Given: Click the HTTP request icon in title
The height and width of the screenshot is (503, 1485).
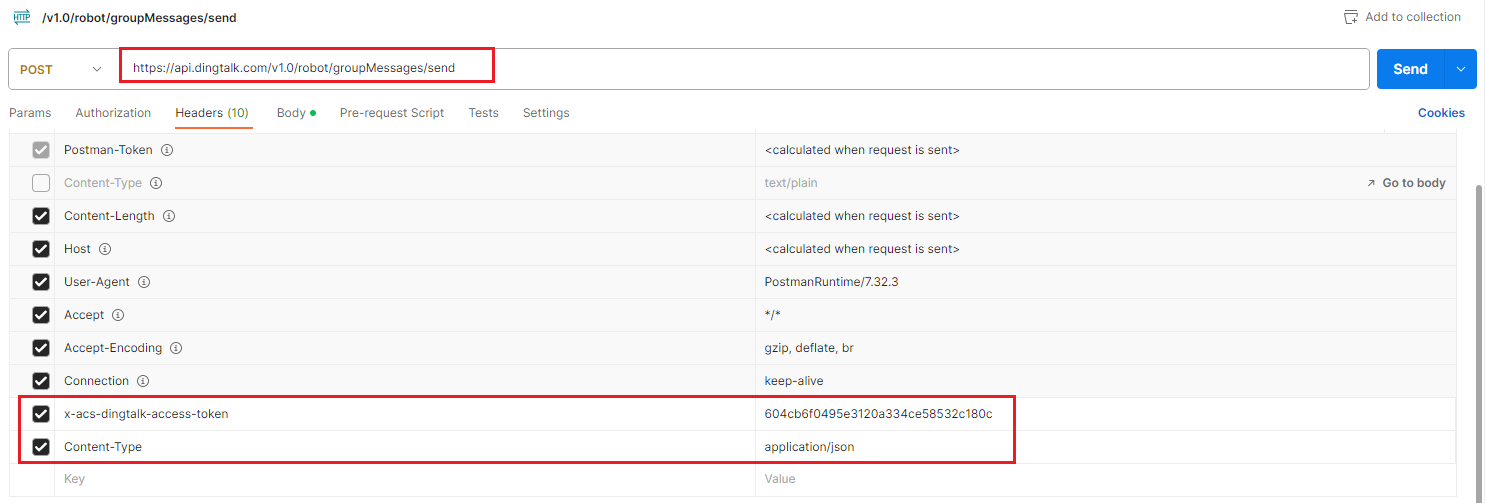Looking at the screenshot, I should 21,17.
